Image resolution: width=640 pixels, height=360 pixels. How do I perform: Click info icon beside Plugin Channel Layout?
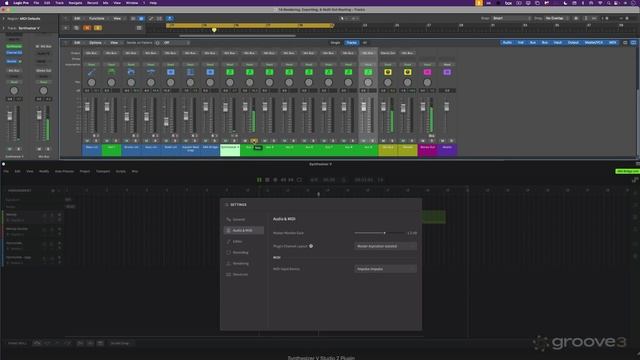tap(311, 246)
